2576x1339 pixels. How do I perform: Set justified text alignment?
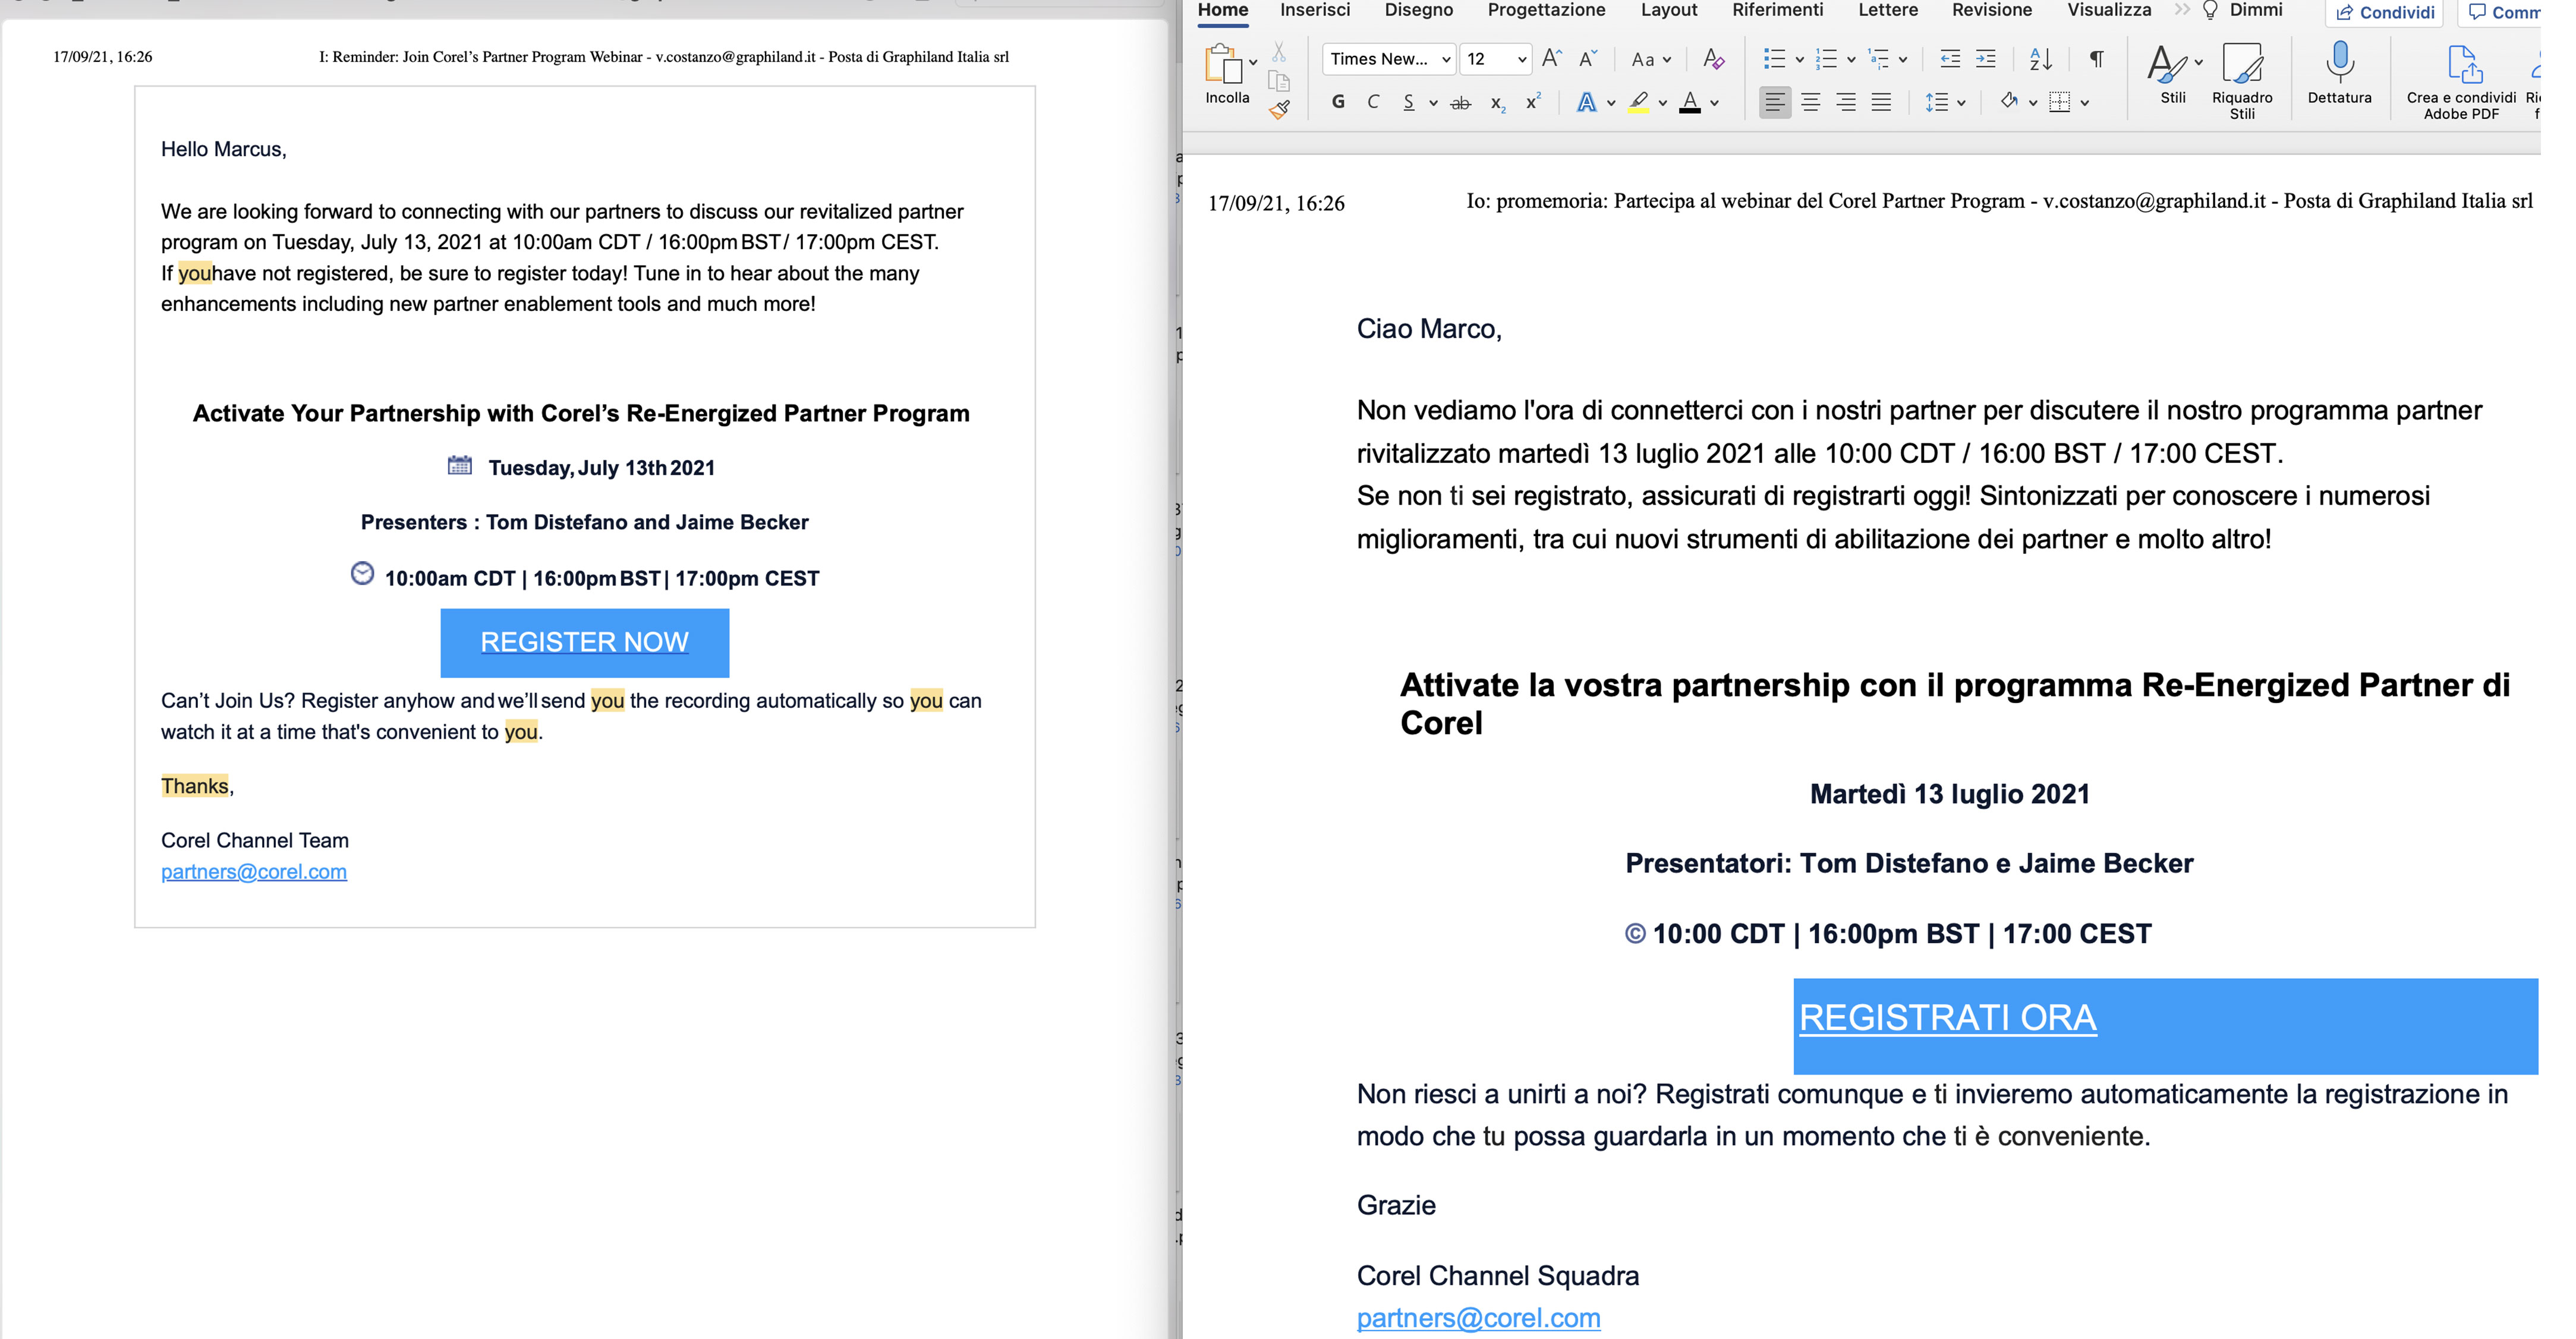(x=1881, y=102)
